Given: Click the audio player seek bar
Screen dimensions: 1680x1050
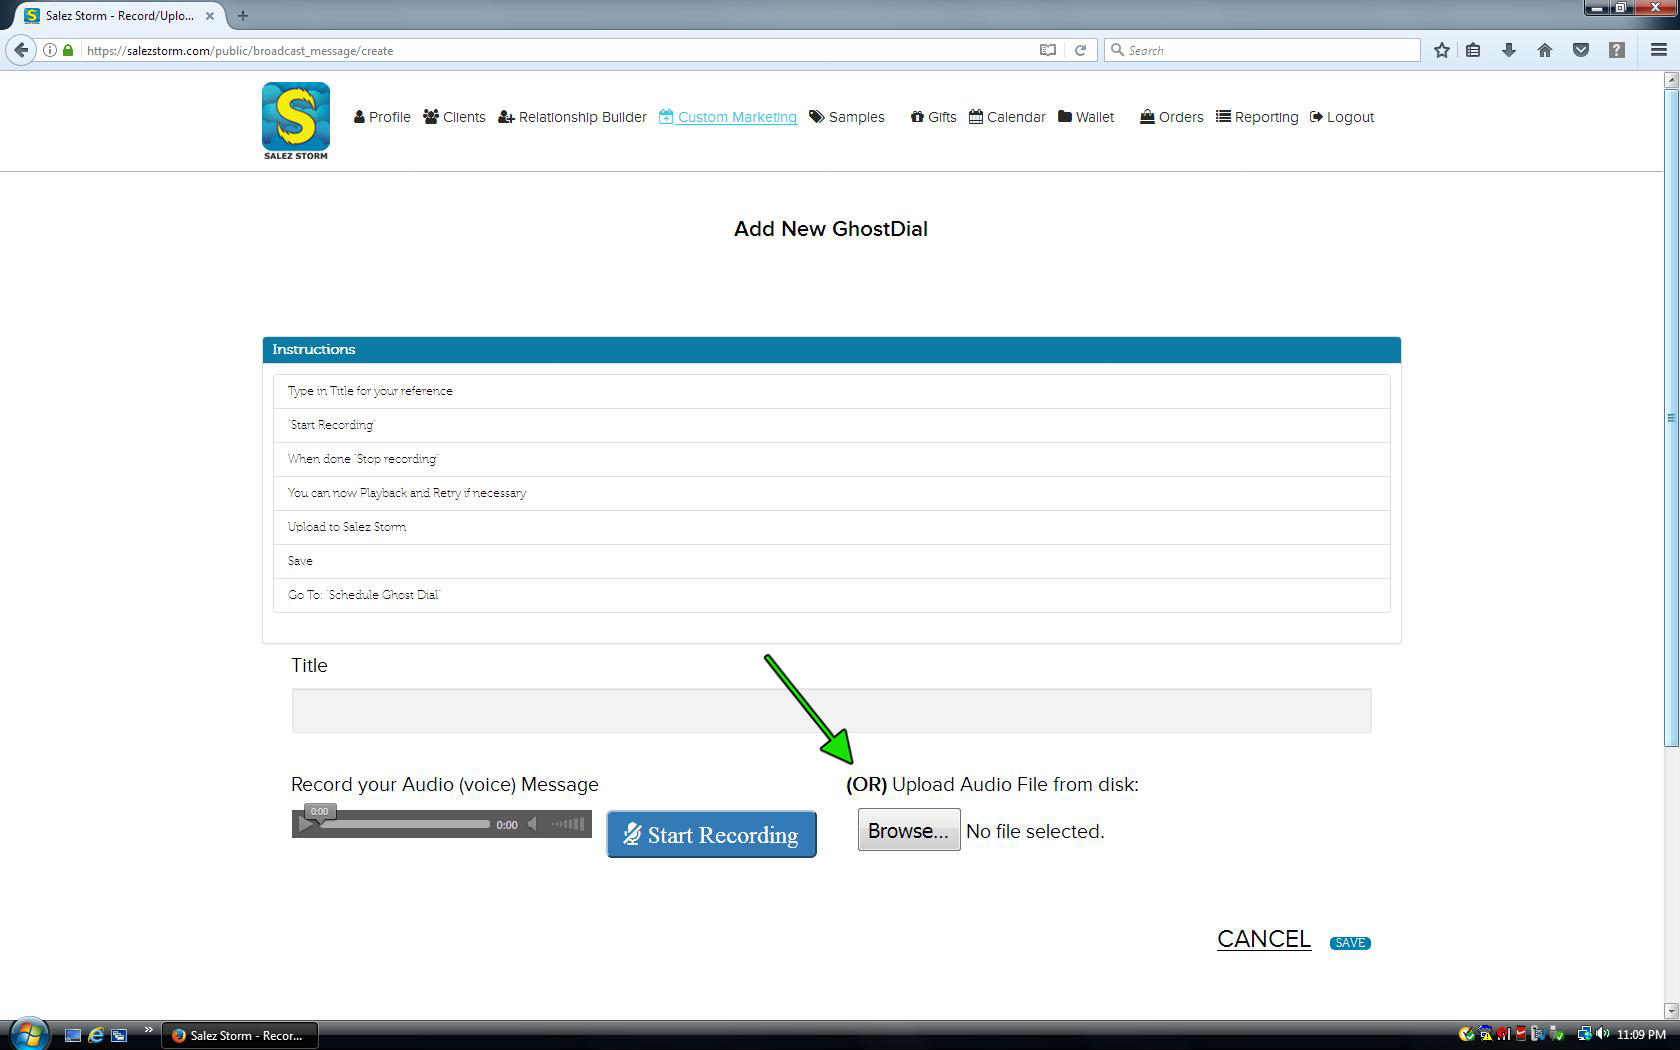Looking at the screenshot, I should (x=405, y=824).
